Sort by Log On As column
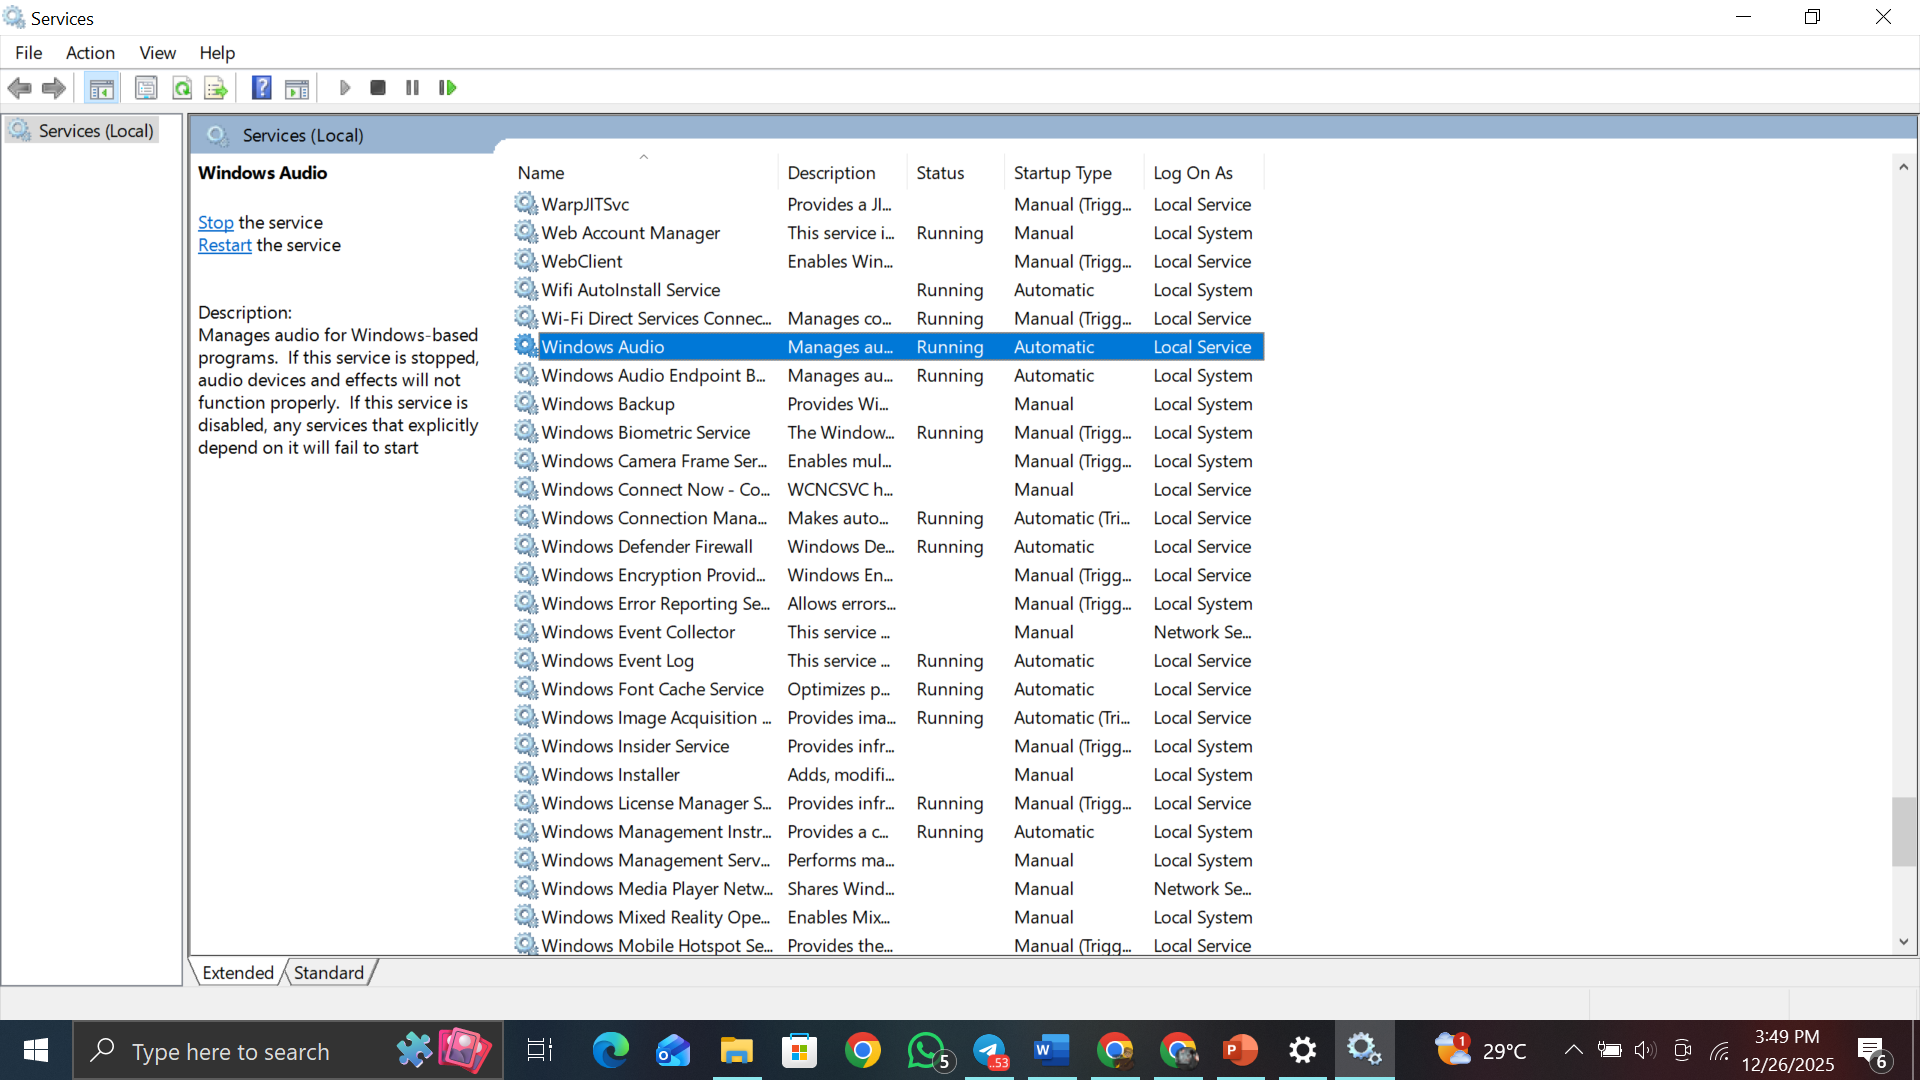 point(1204,173)
